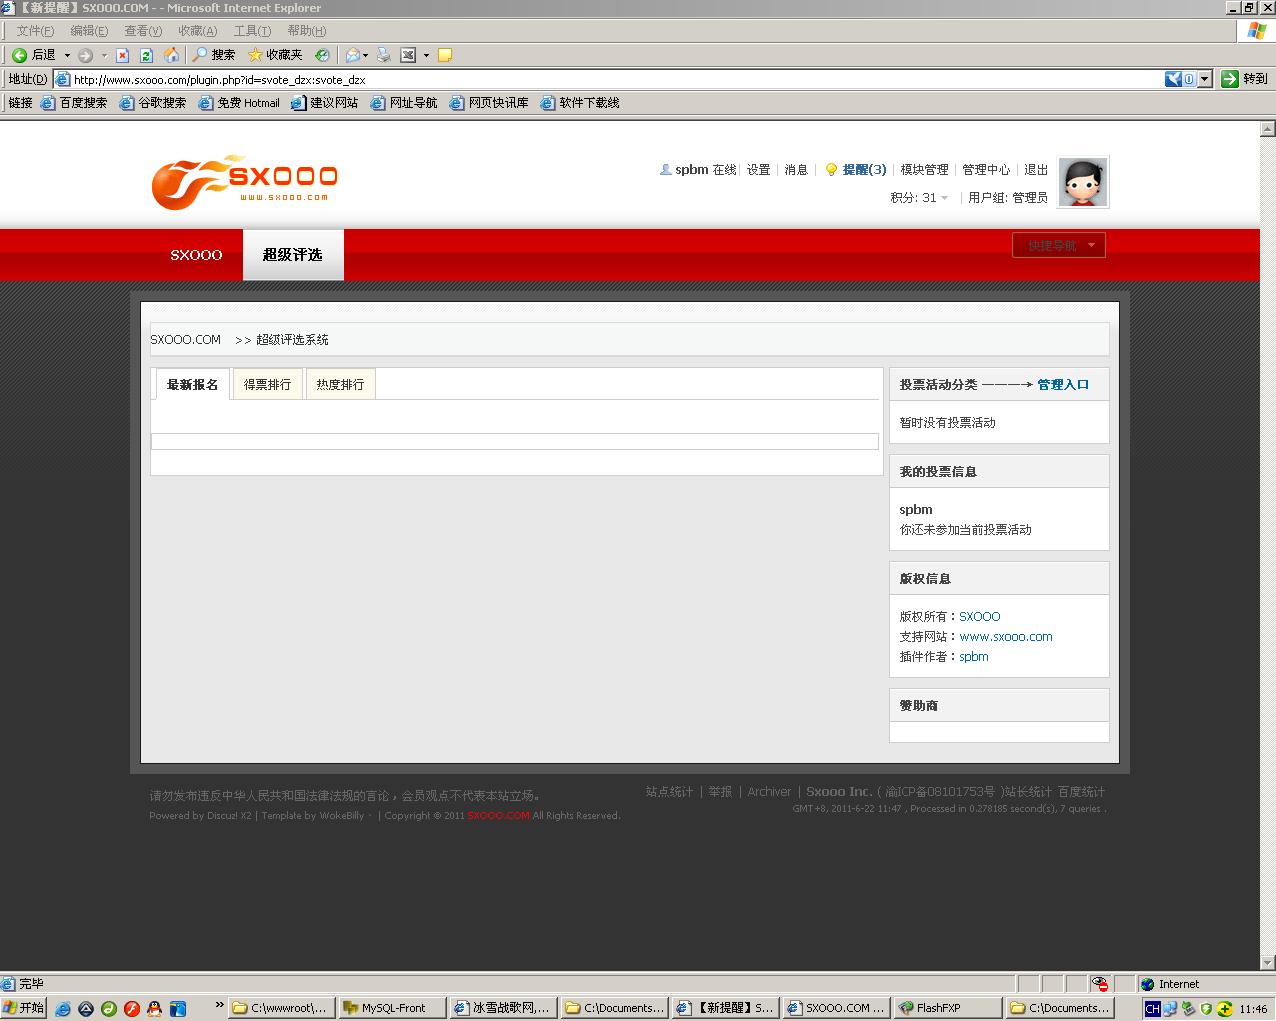Open the Search (搜索) toolbar button
The image size is (1276, 1021).
tap(214, 55)
